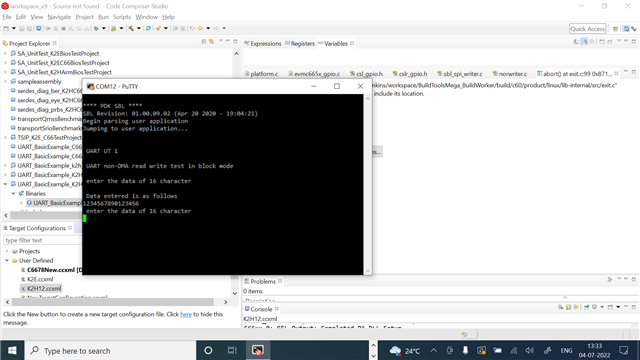This screenshot has height=360, width=640.
Task: Click the PuTTY window title bar icon
Action: coord(90,87)
